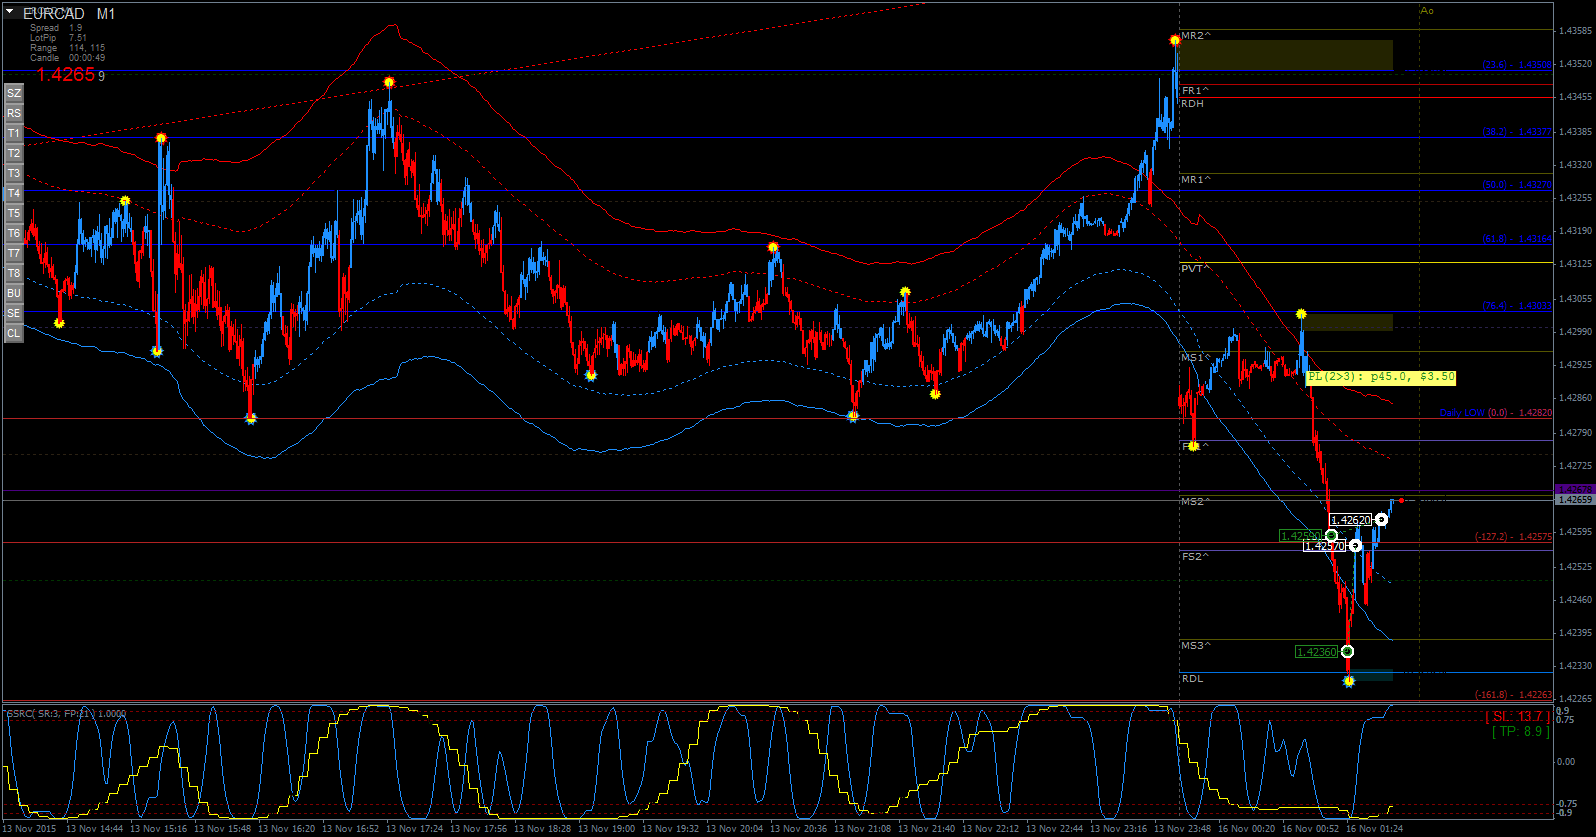The height and width of the screenshot is (837, 1596).
Task: Click the EURCAD M1 symbol title
Action: tap(69, 14)
